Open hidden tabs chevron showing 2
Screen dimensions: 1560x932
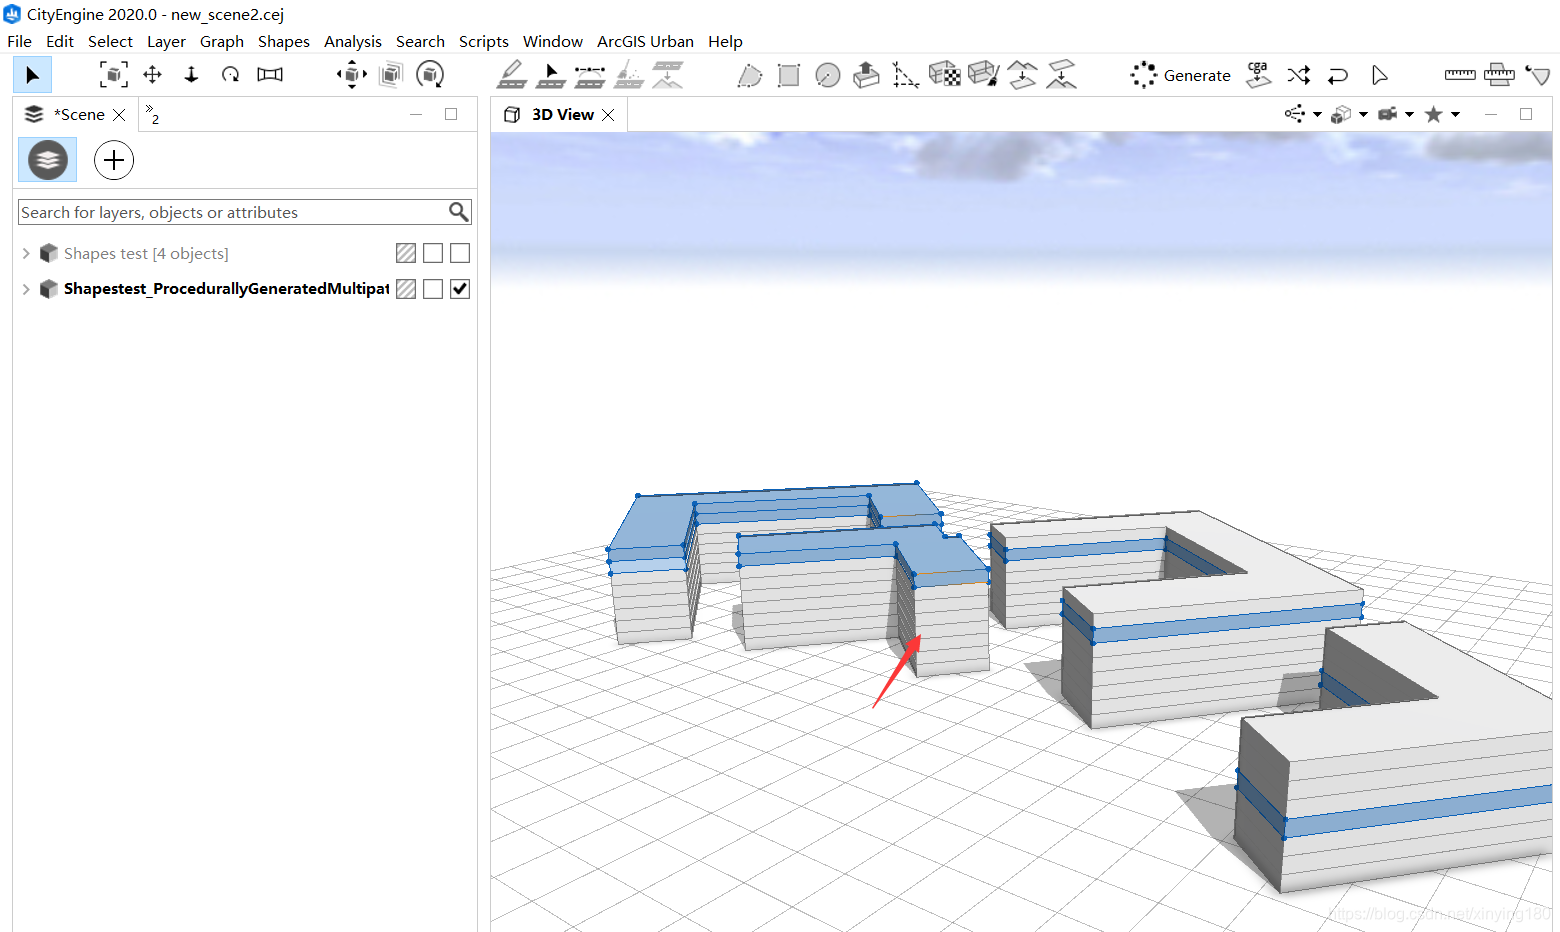pyautogui.click(x=152, y=113)
